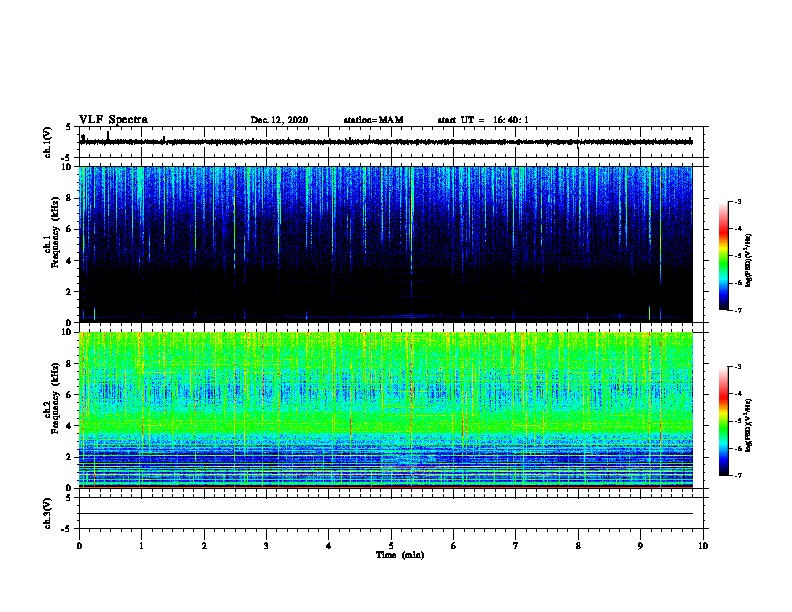This screenshot has width=792, height=612.
Task: Click the "-5" tick of ch.3(V) axis
Action: [67, 529]
